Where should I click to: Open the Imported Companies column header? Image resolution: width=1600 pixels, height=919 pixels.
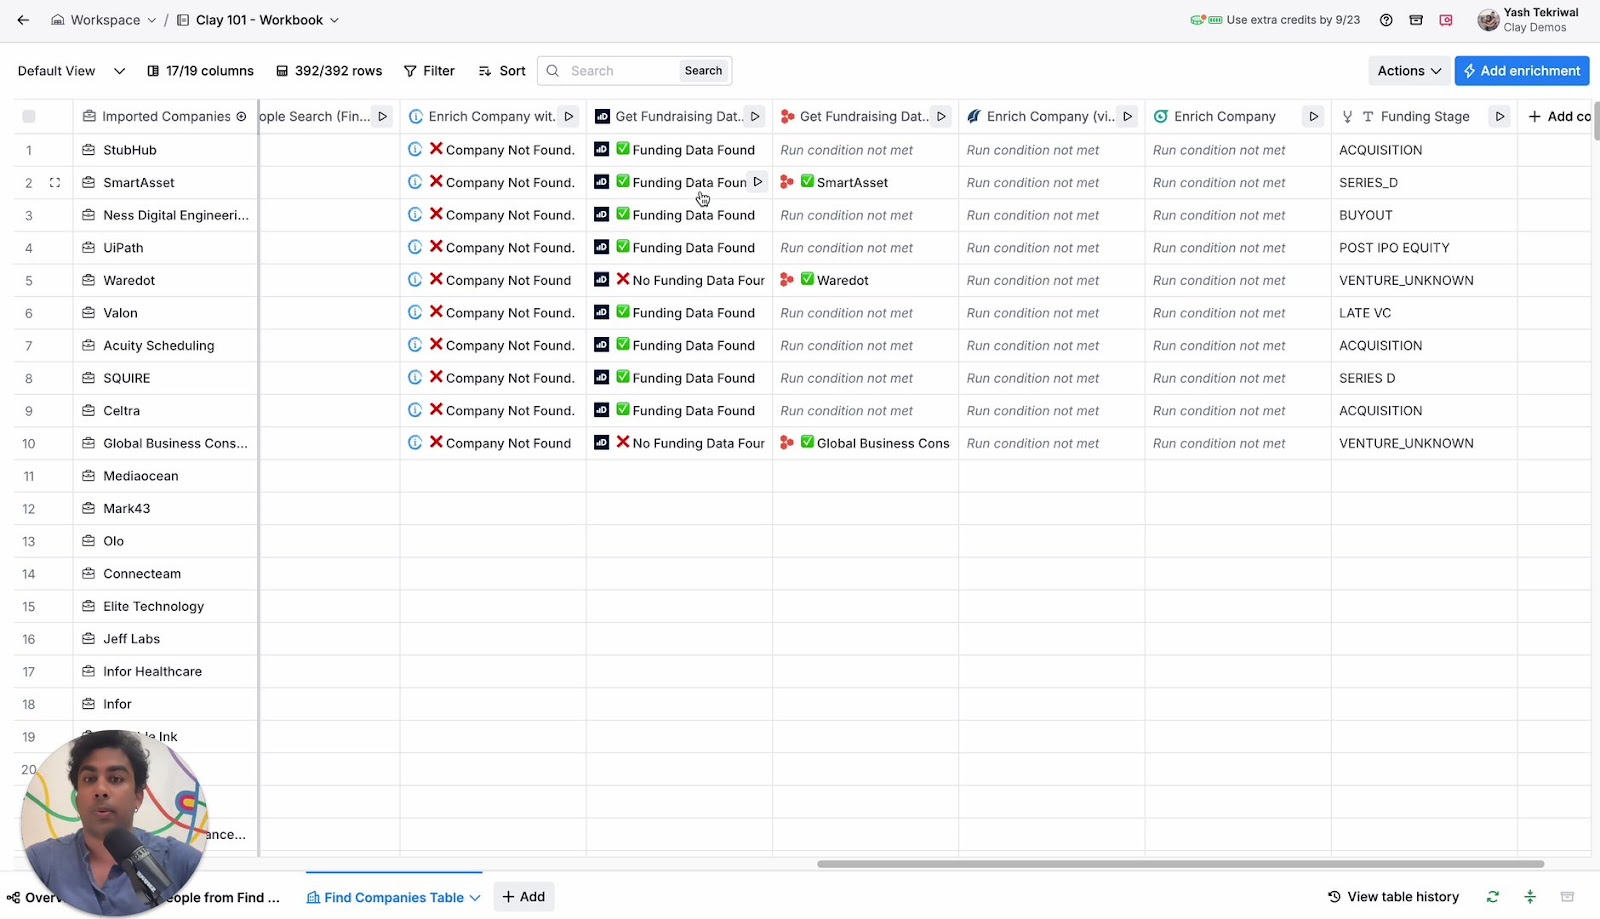pyautogui.click(x=165, y=117)
